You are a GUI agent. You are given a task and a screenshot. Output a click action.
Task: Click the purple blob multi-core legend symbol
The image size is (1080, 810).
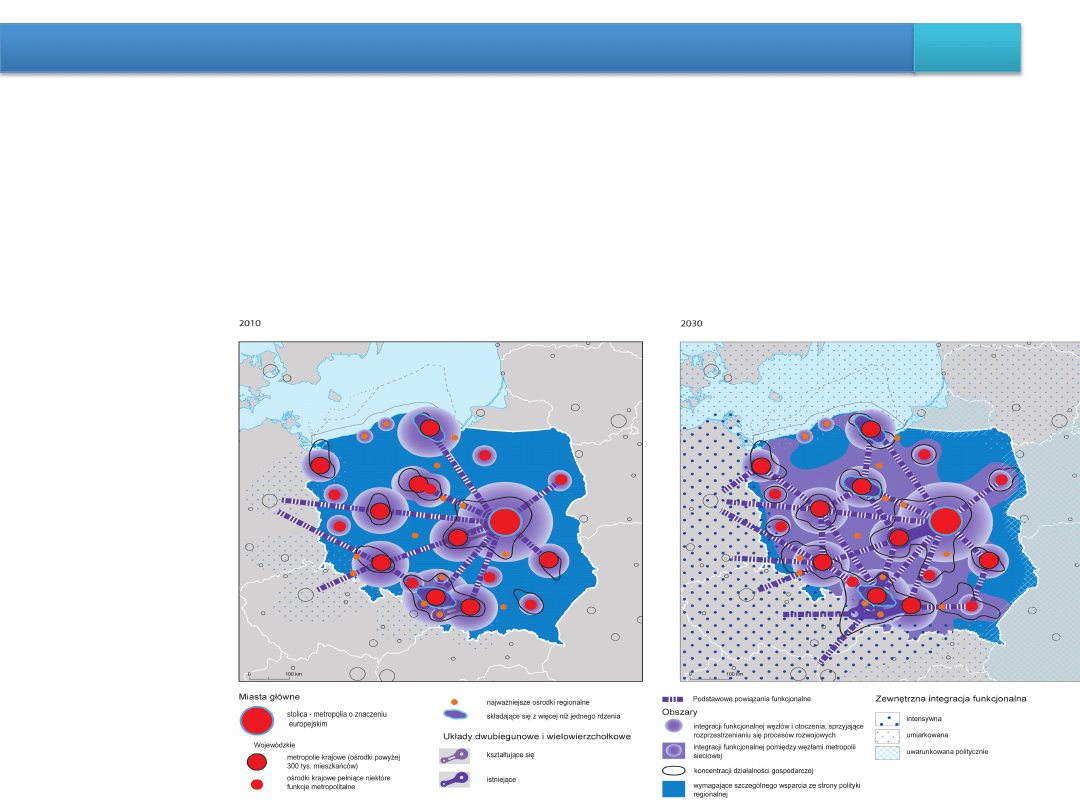click(x=454, y=715)
